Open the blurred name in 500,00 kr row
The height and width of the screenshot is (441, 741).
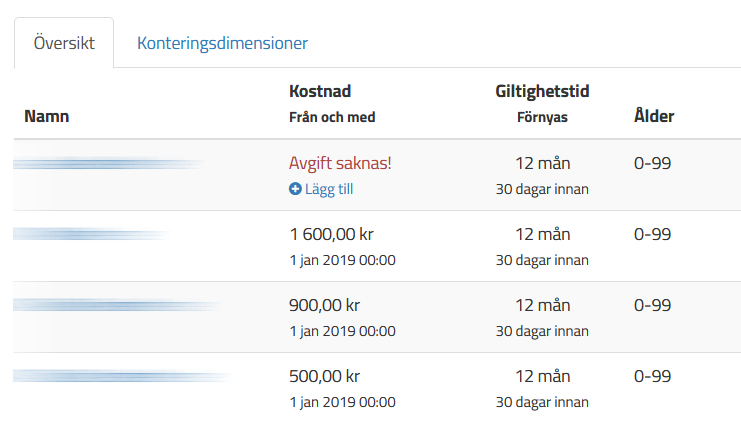click(x=123, y=376)
